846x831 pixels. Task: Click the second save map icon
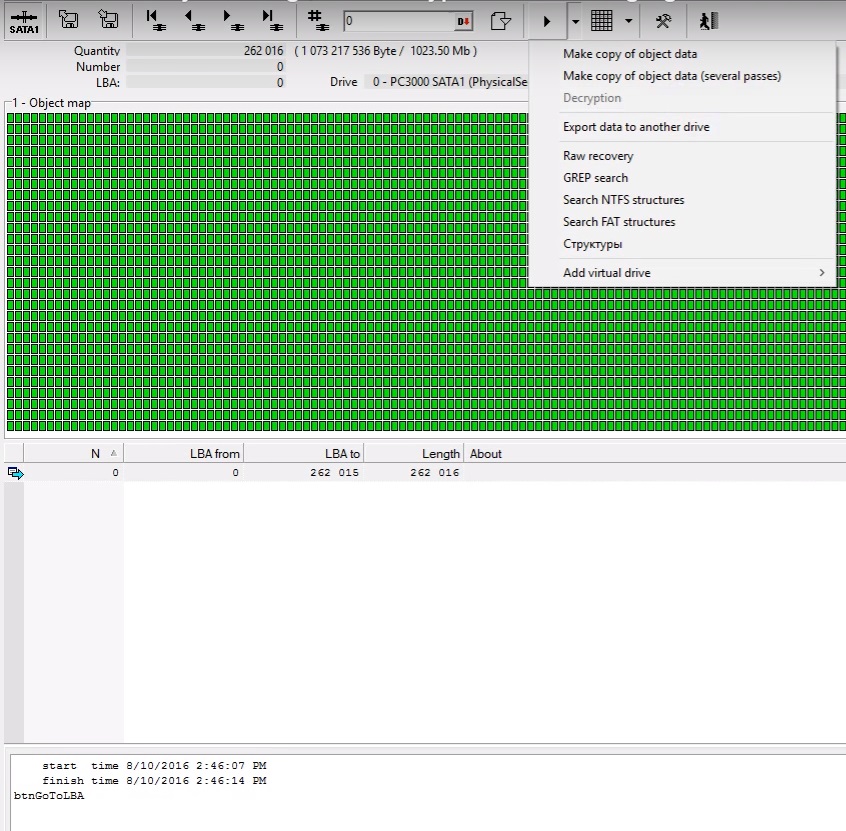[x=108, y=20]
